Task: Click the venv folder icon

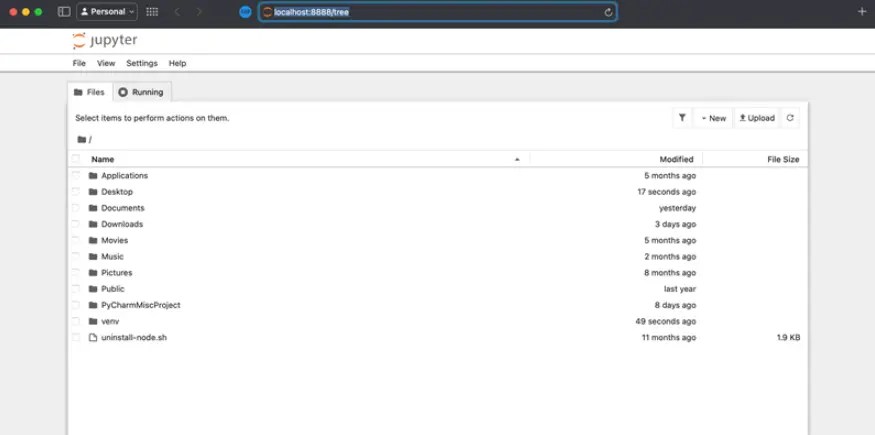Action: (x=93, y=321)
